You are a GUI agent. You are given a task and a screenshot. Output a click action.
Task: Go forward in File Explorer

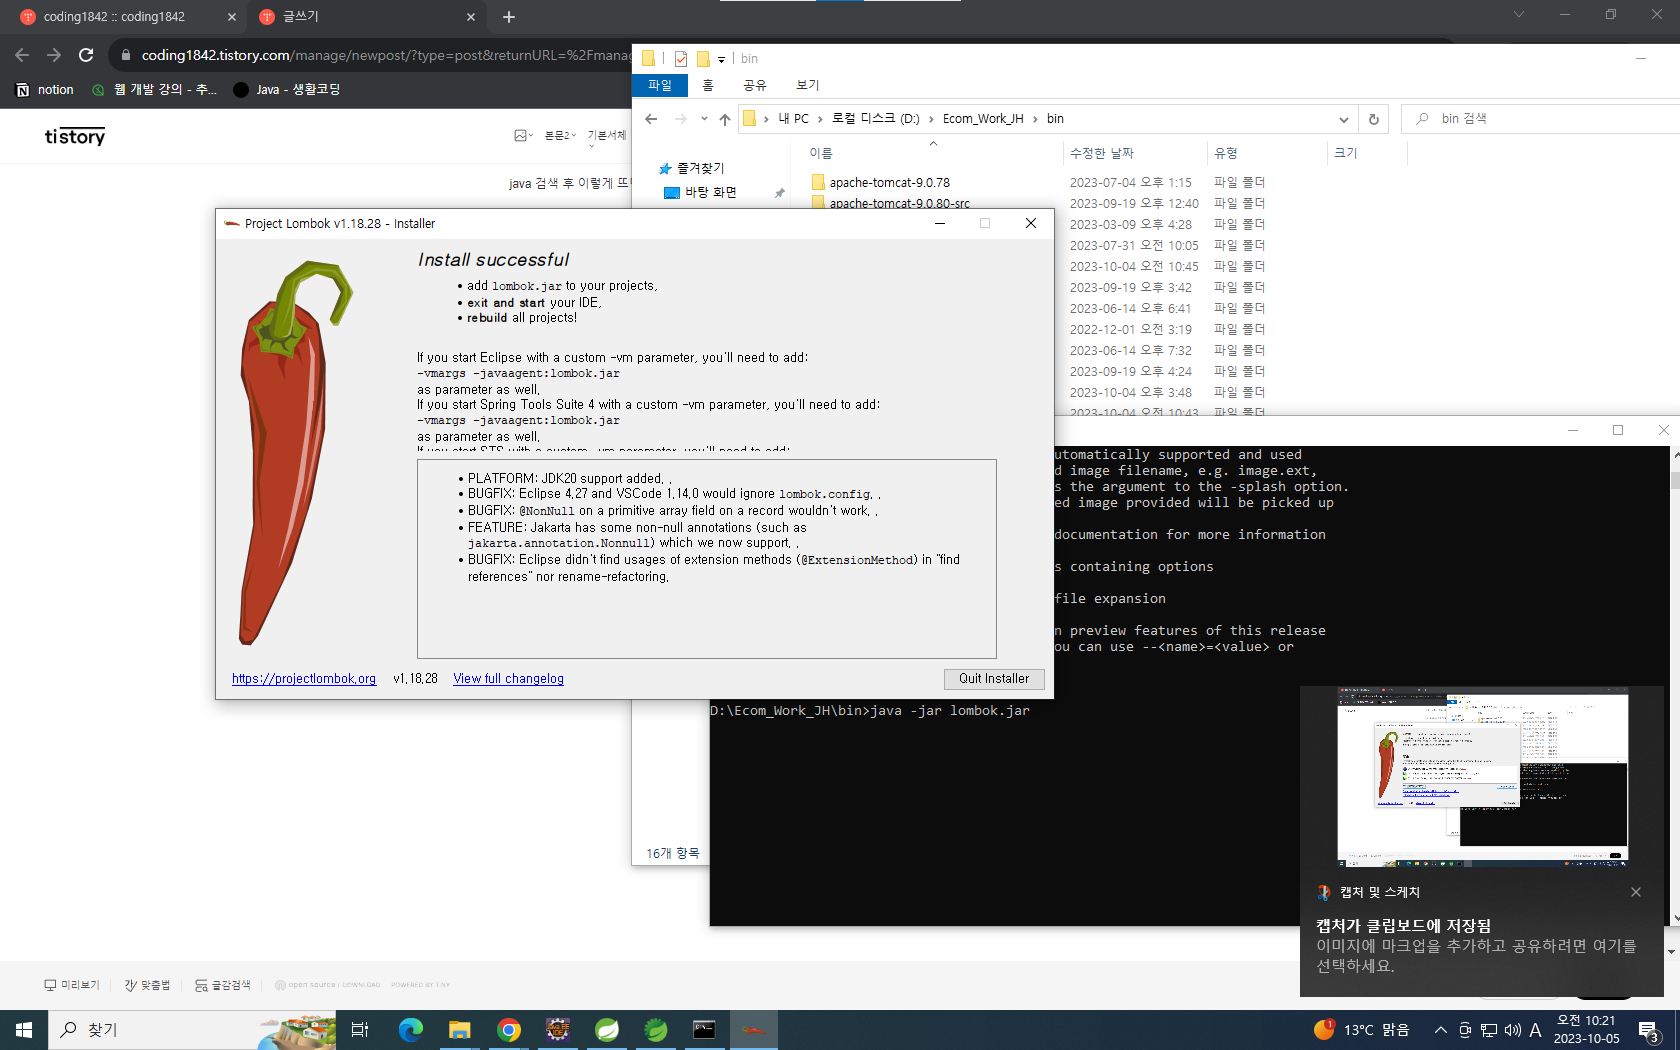[x=680, y=119]
